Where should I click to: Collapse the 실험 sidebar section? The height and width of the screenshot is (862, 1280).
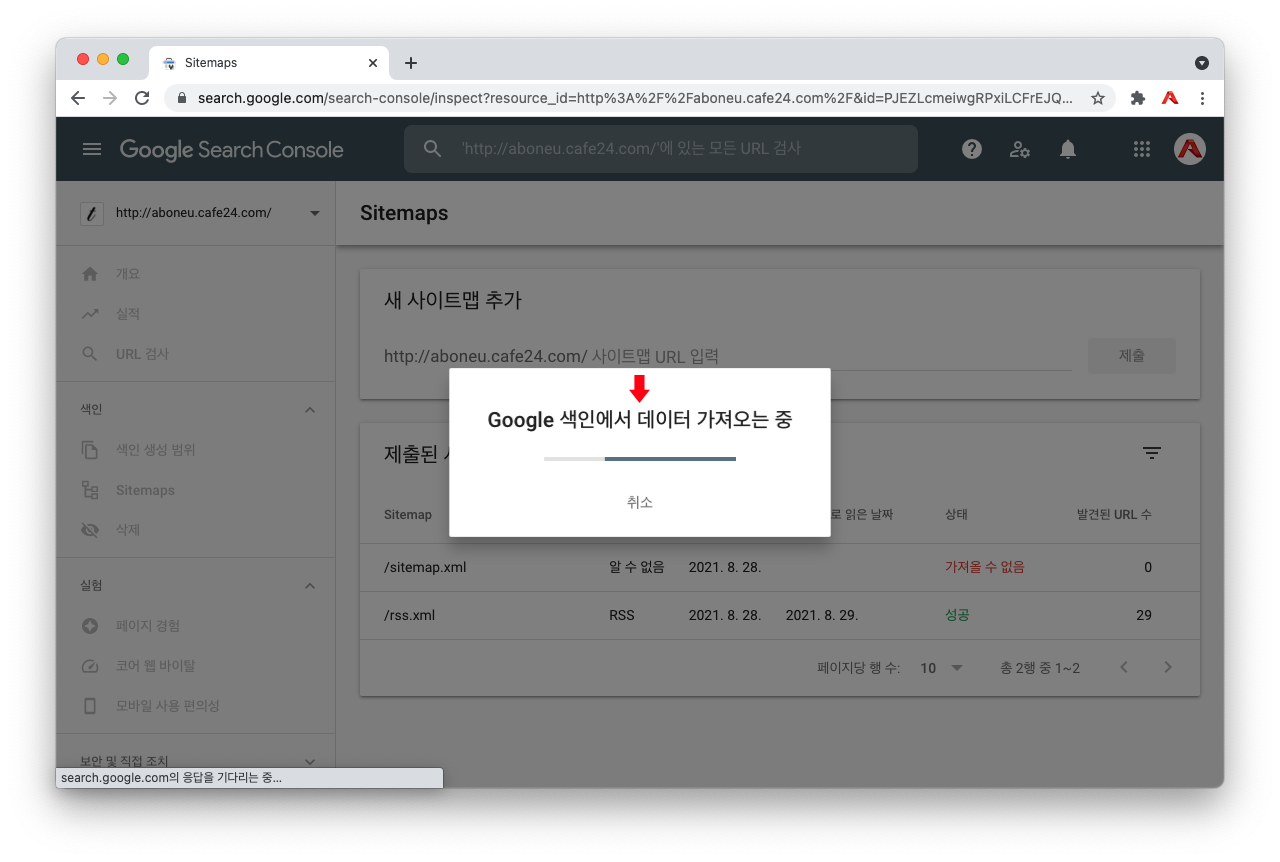(x=310, y=586)
